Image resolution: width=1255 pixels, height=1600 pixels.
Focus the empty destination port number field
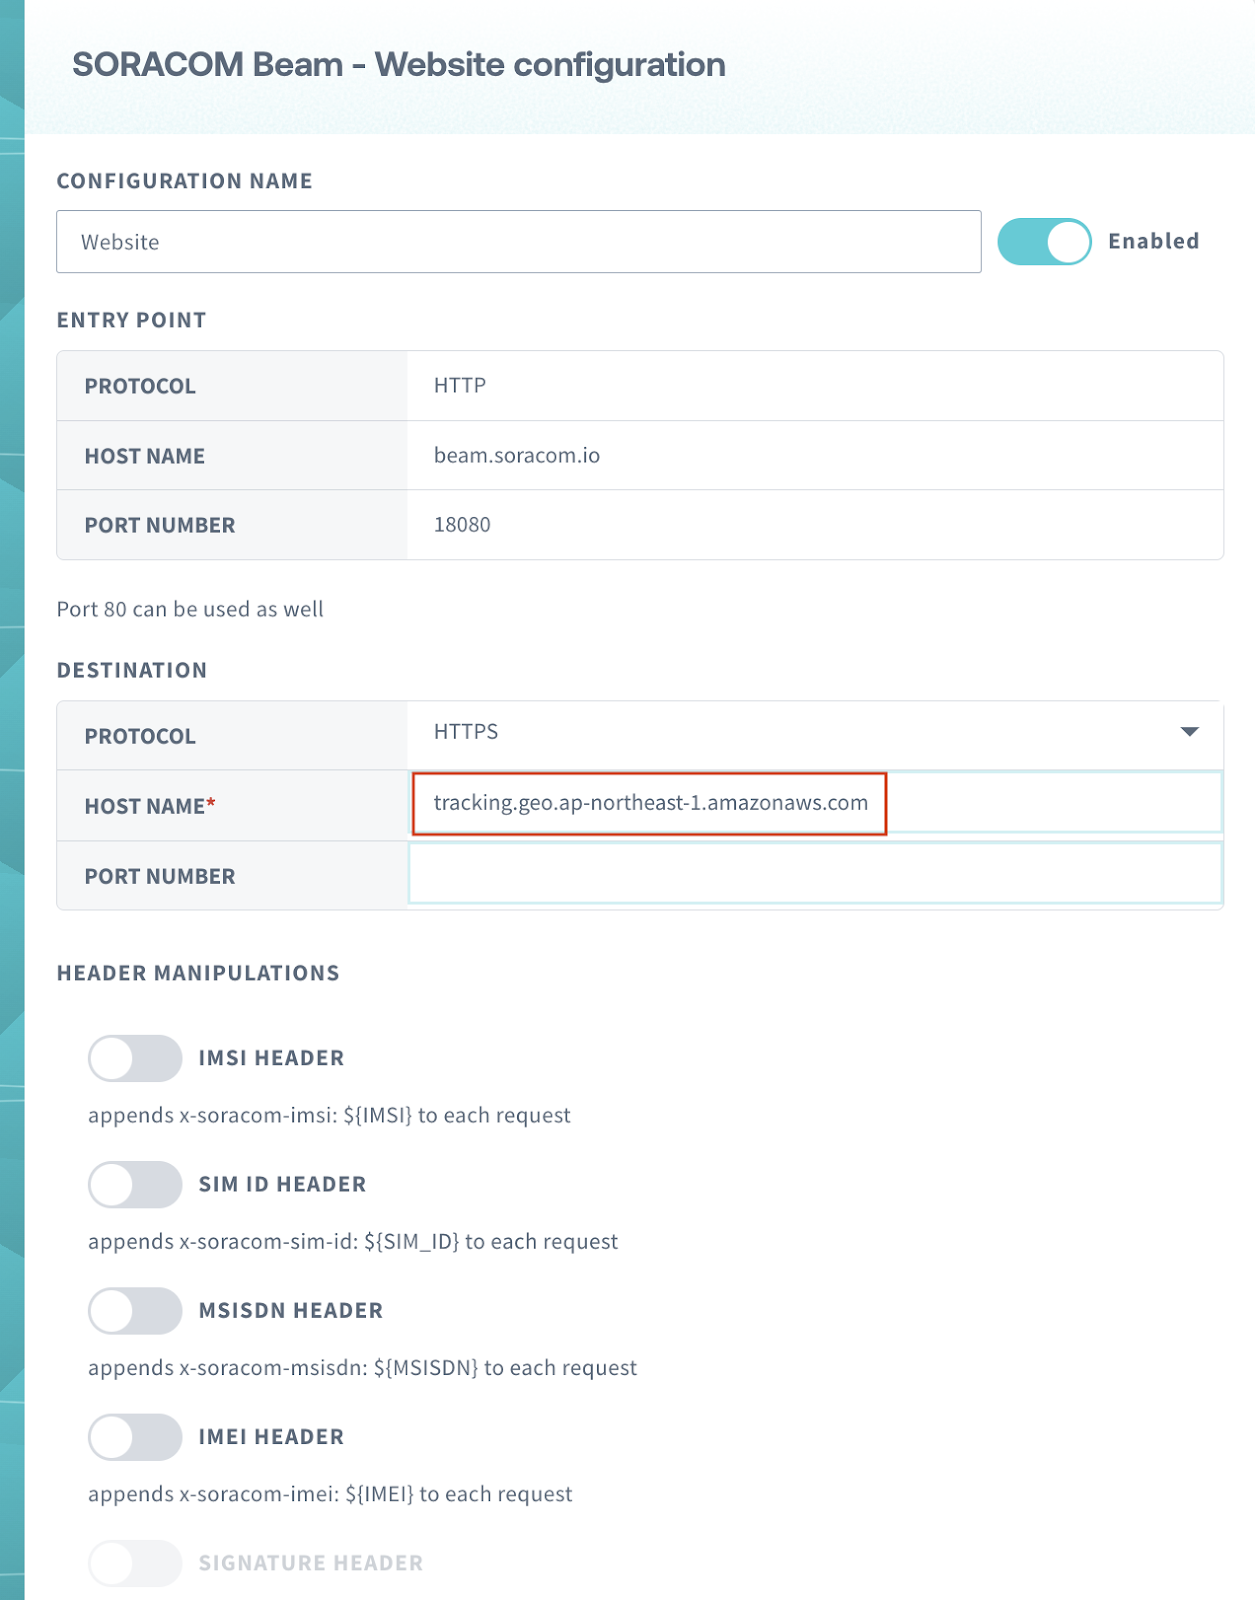coord(814,874)
